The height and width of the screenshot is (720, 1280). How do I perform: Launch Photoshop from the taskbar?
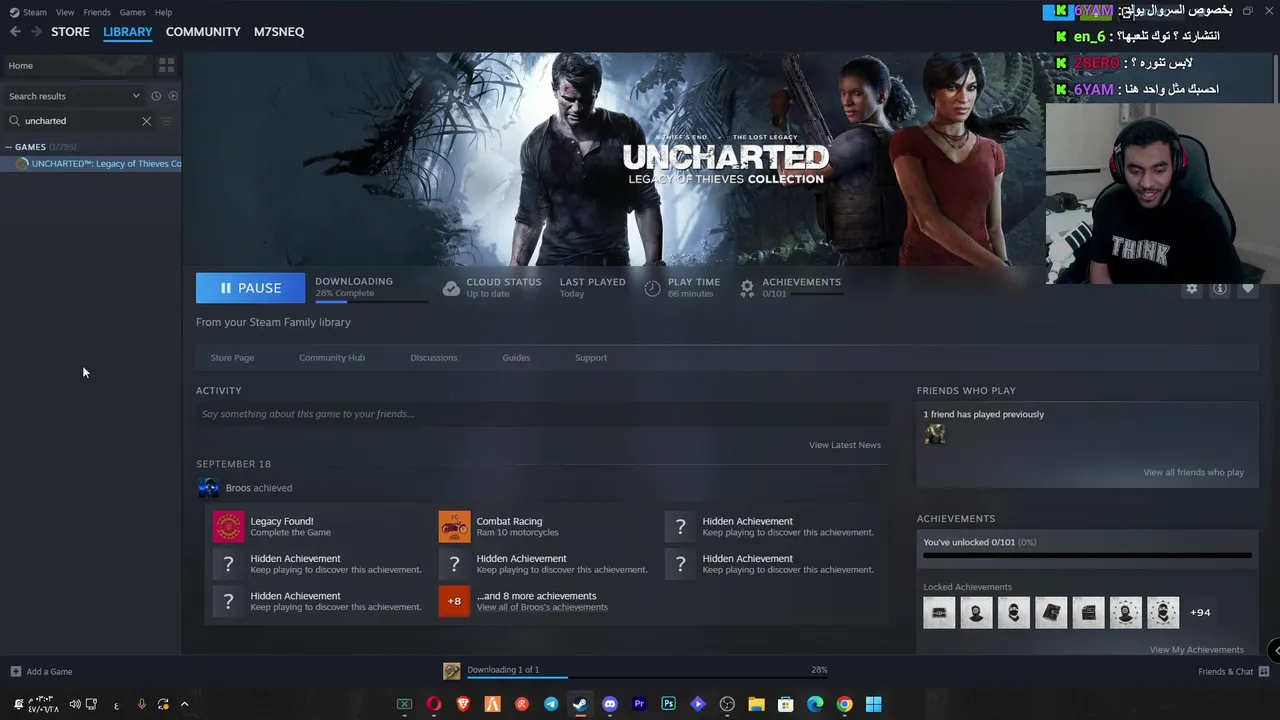coord(668,704)
